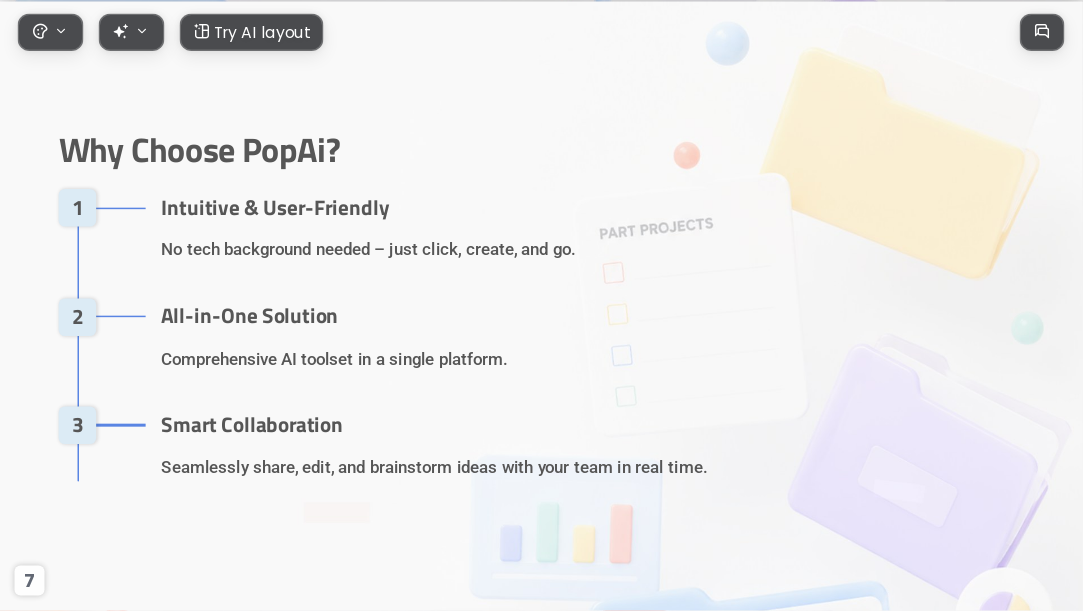Screen dimensions: 1083x611
Task: Select step number 2 box
Action: (x=78, y=317)
